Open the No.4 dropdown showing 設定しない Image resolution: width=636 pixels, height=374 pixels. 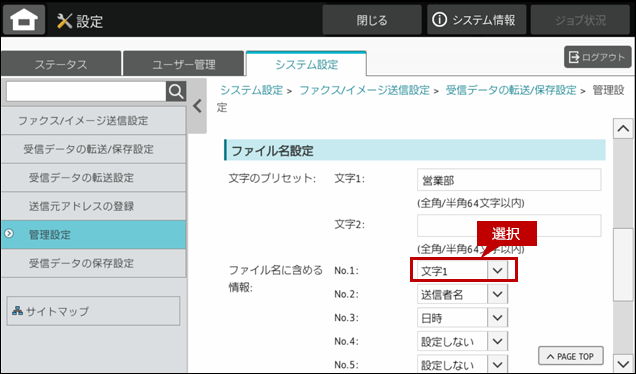(462, 341)
